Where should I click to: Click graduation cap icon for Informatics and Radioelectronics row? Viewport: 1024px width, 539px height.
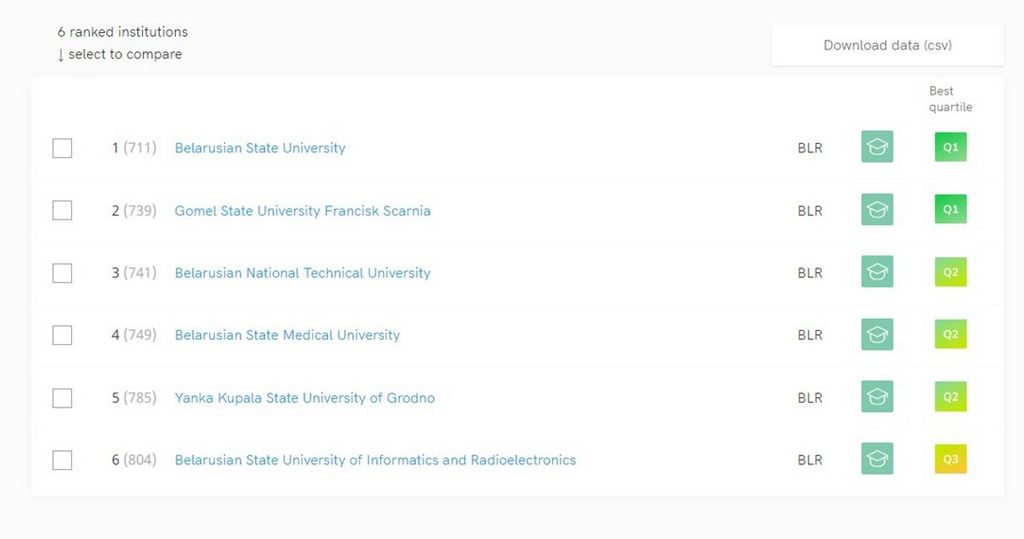pyautogui.click(x=877, y=459)
